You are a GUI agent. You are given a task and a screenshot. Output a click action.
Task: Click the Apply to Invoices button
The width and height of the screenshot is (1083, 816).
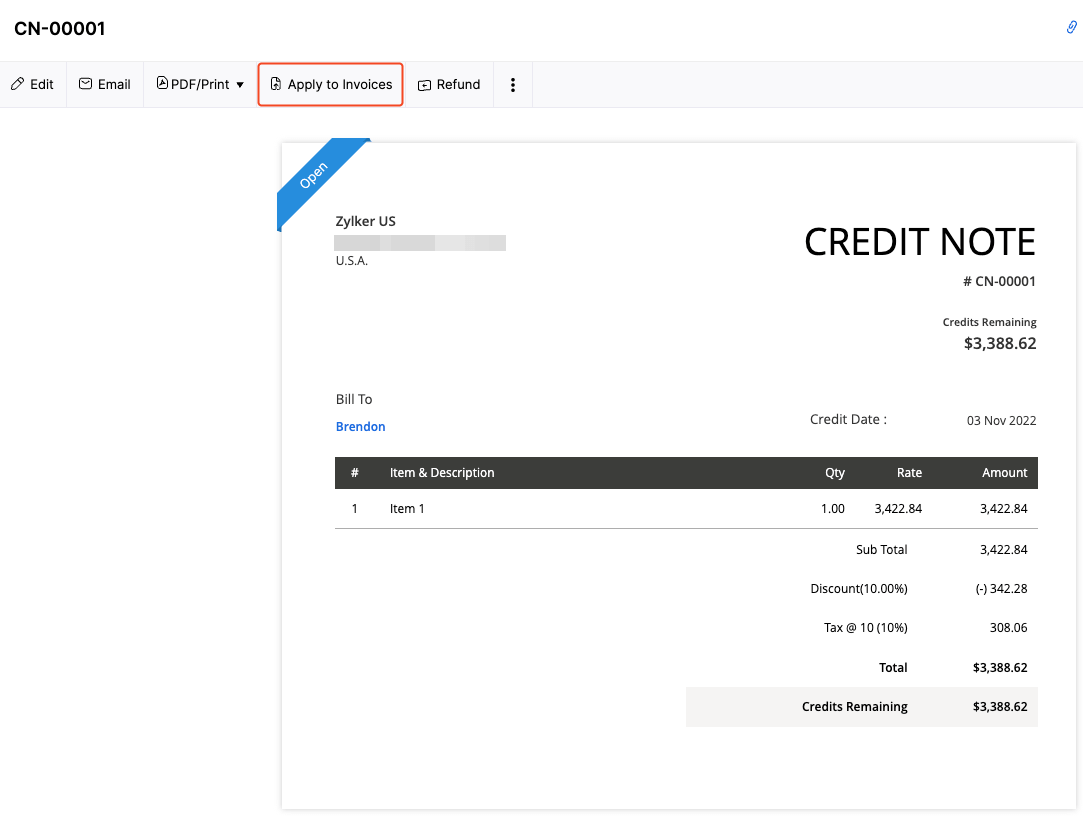point(330,84)
